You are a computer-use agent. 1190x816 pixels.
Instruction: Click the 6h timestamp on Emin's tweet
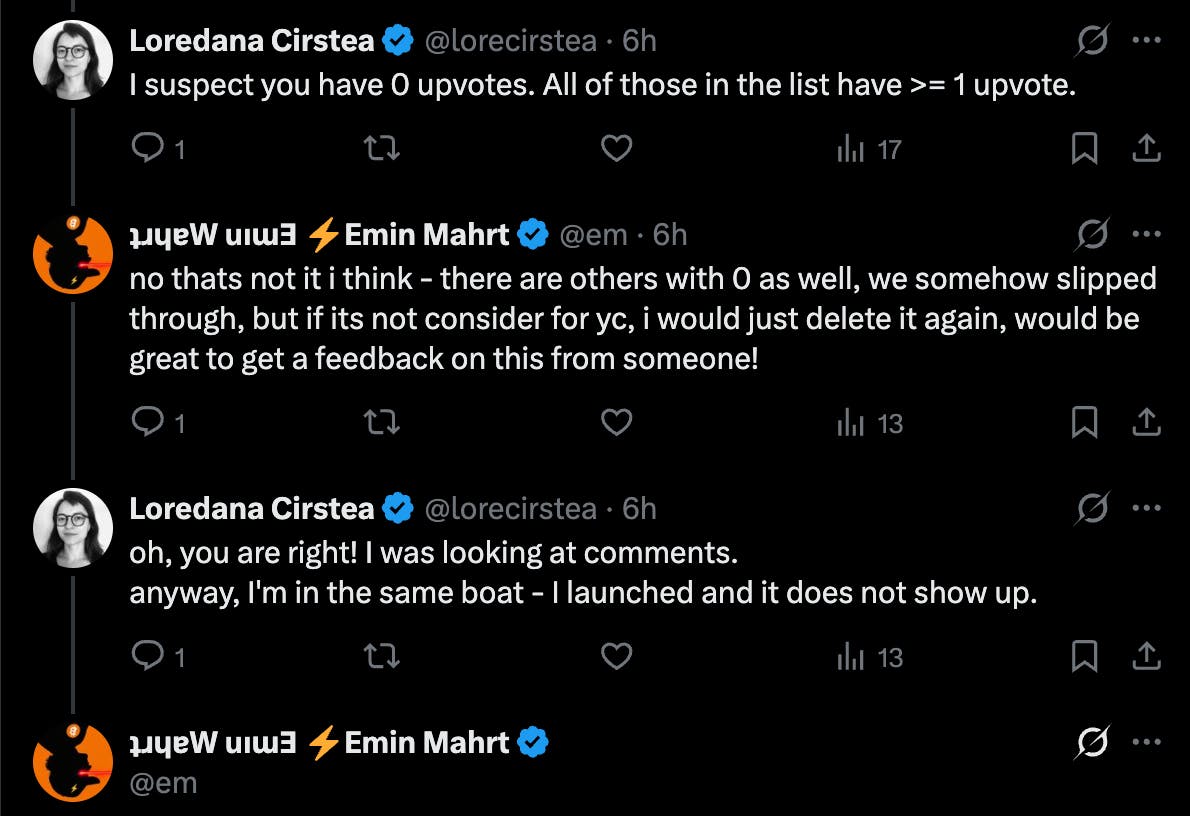tap(669, 235)
